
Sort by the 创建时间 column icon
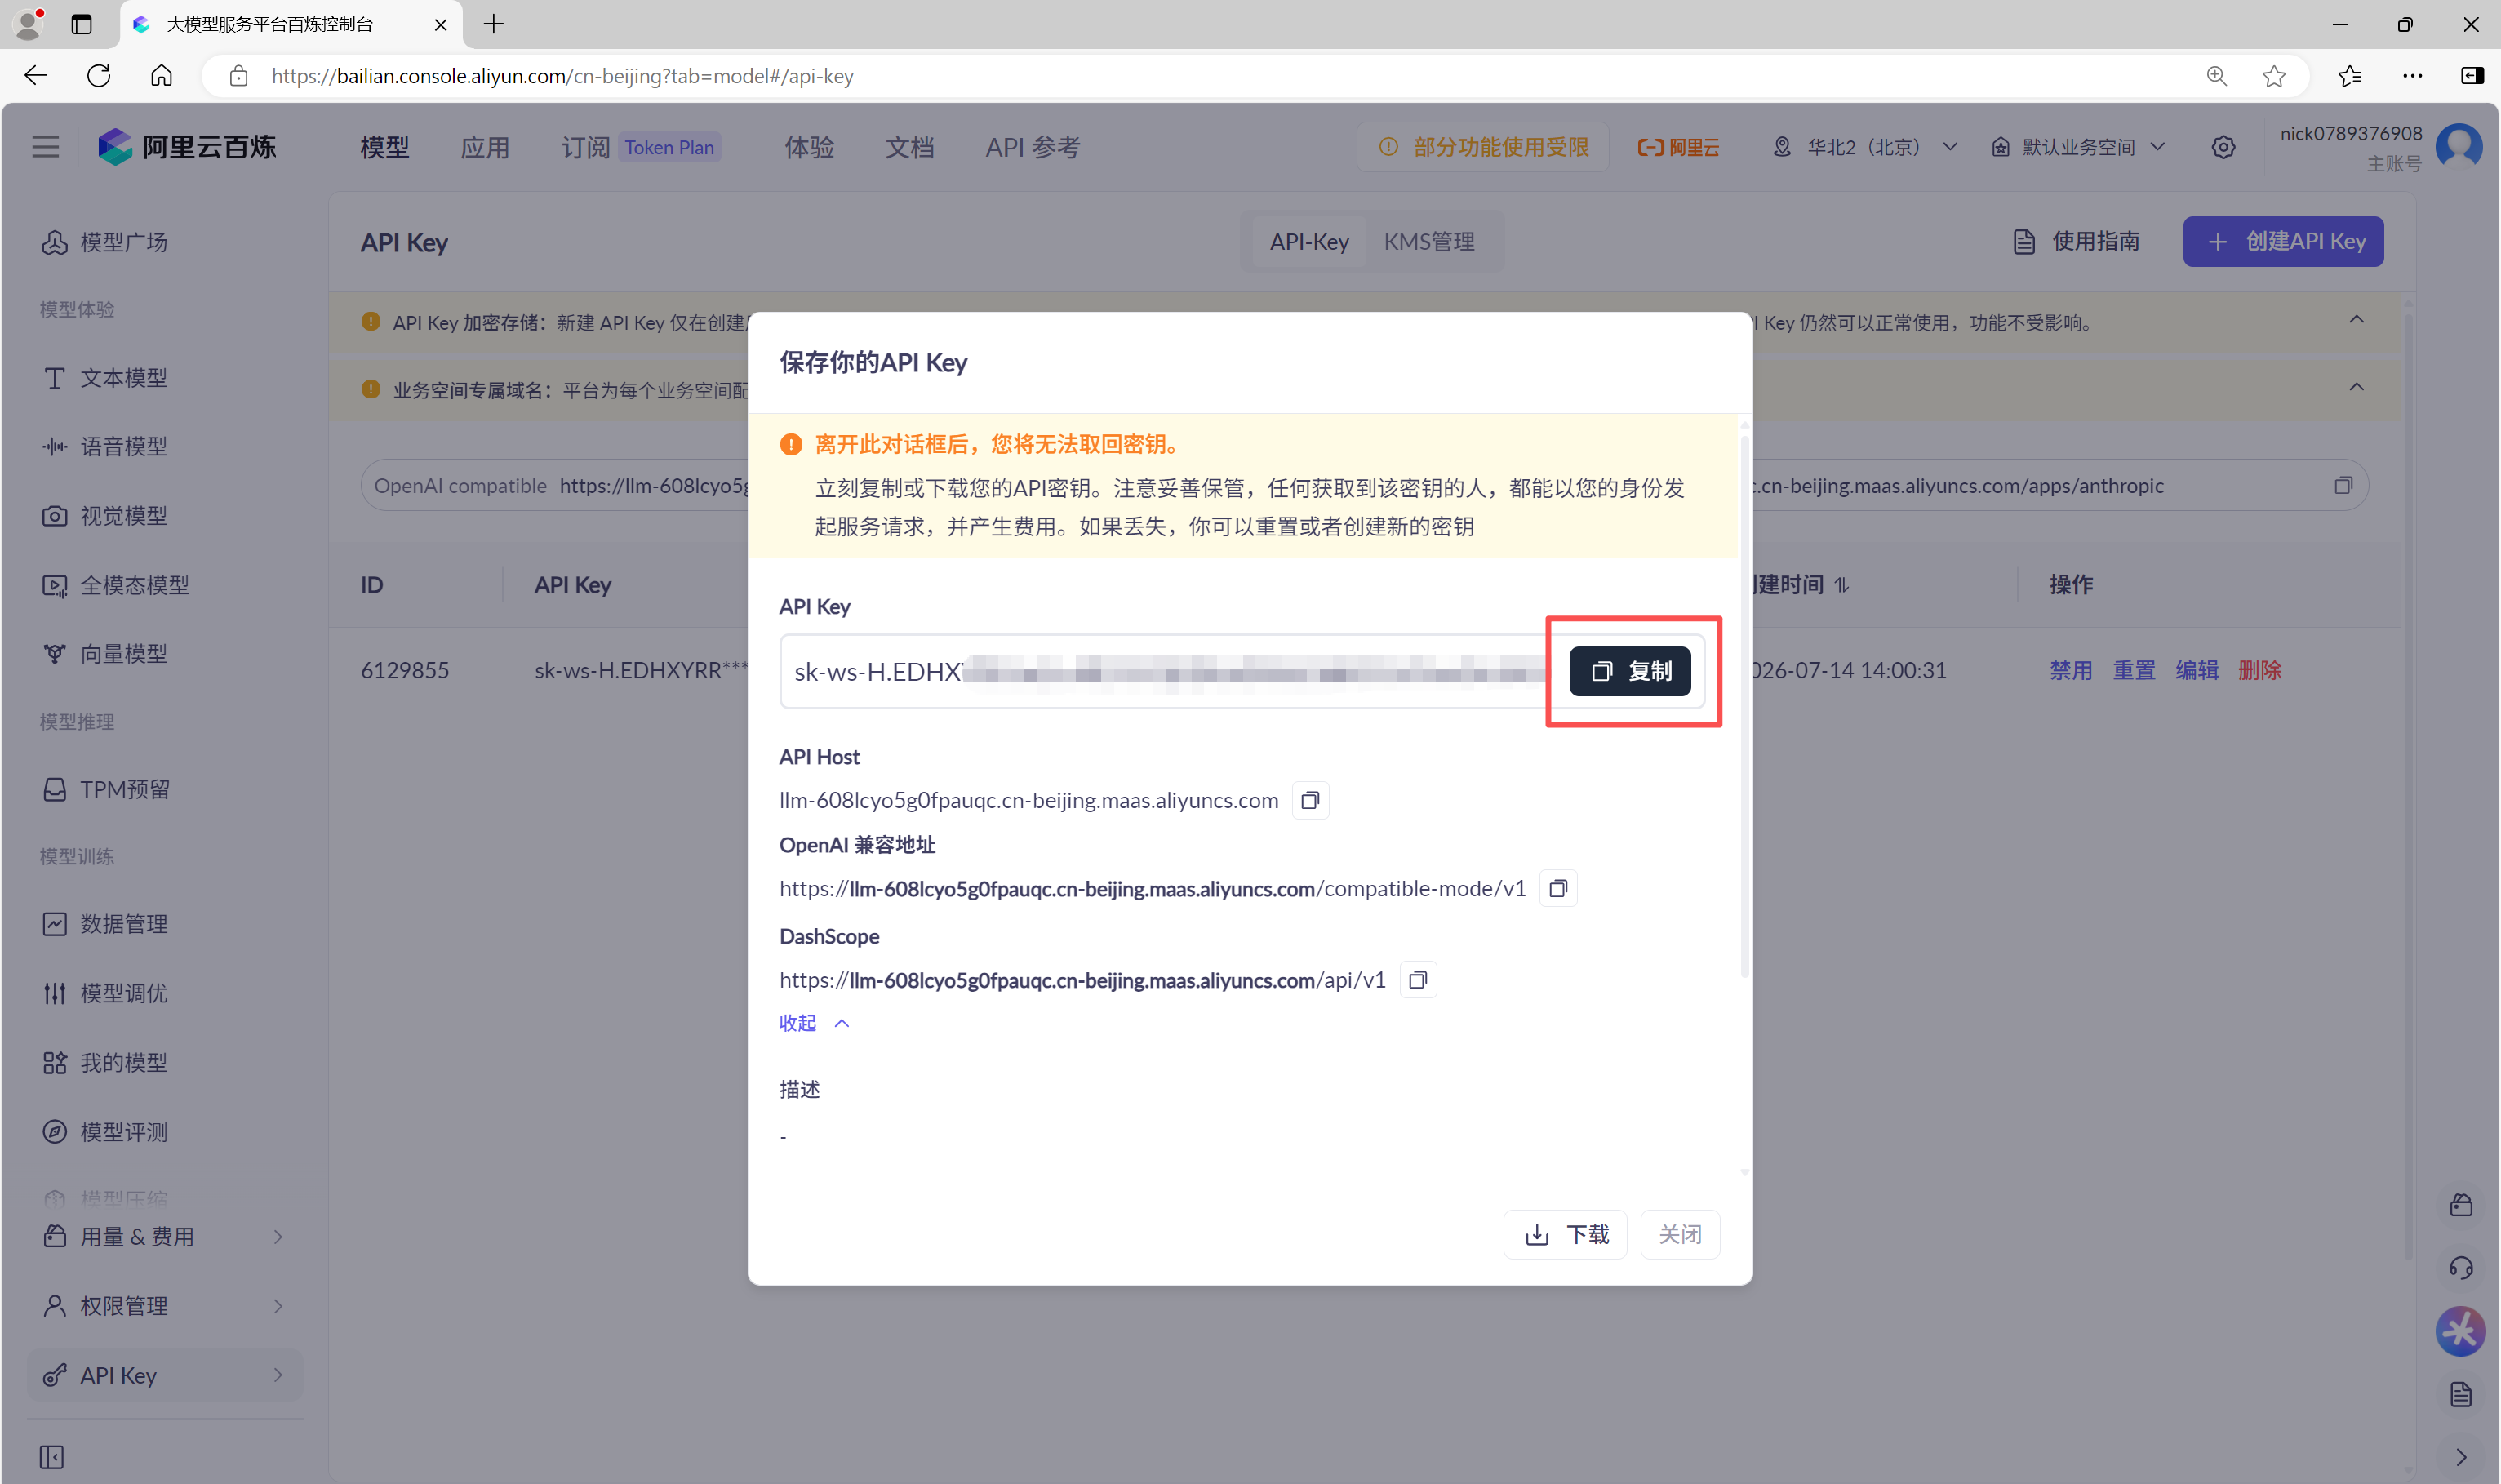tap(1842, 585)
